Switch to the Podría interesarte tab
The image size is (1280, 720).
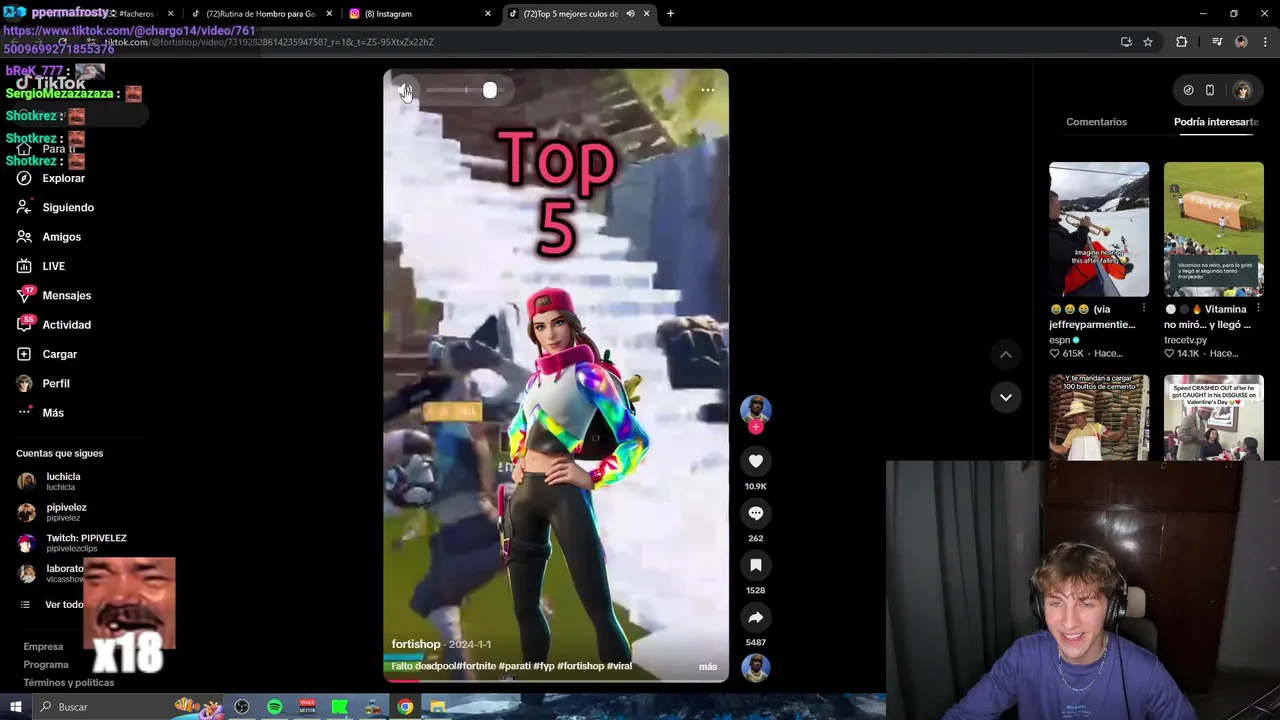point(1216,122)
